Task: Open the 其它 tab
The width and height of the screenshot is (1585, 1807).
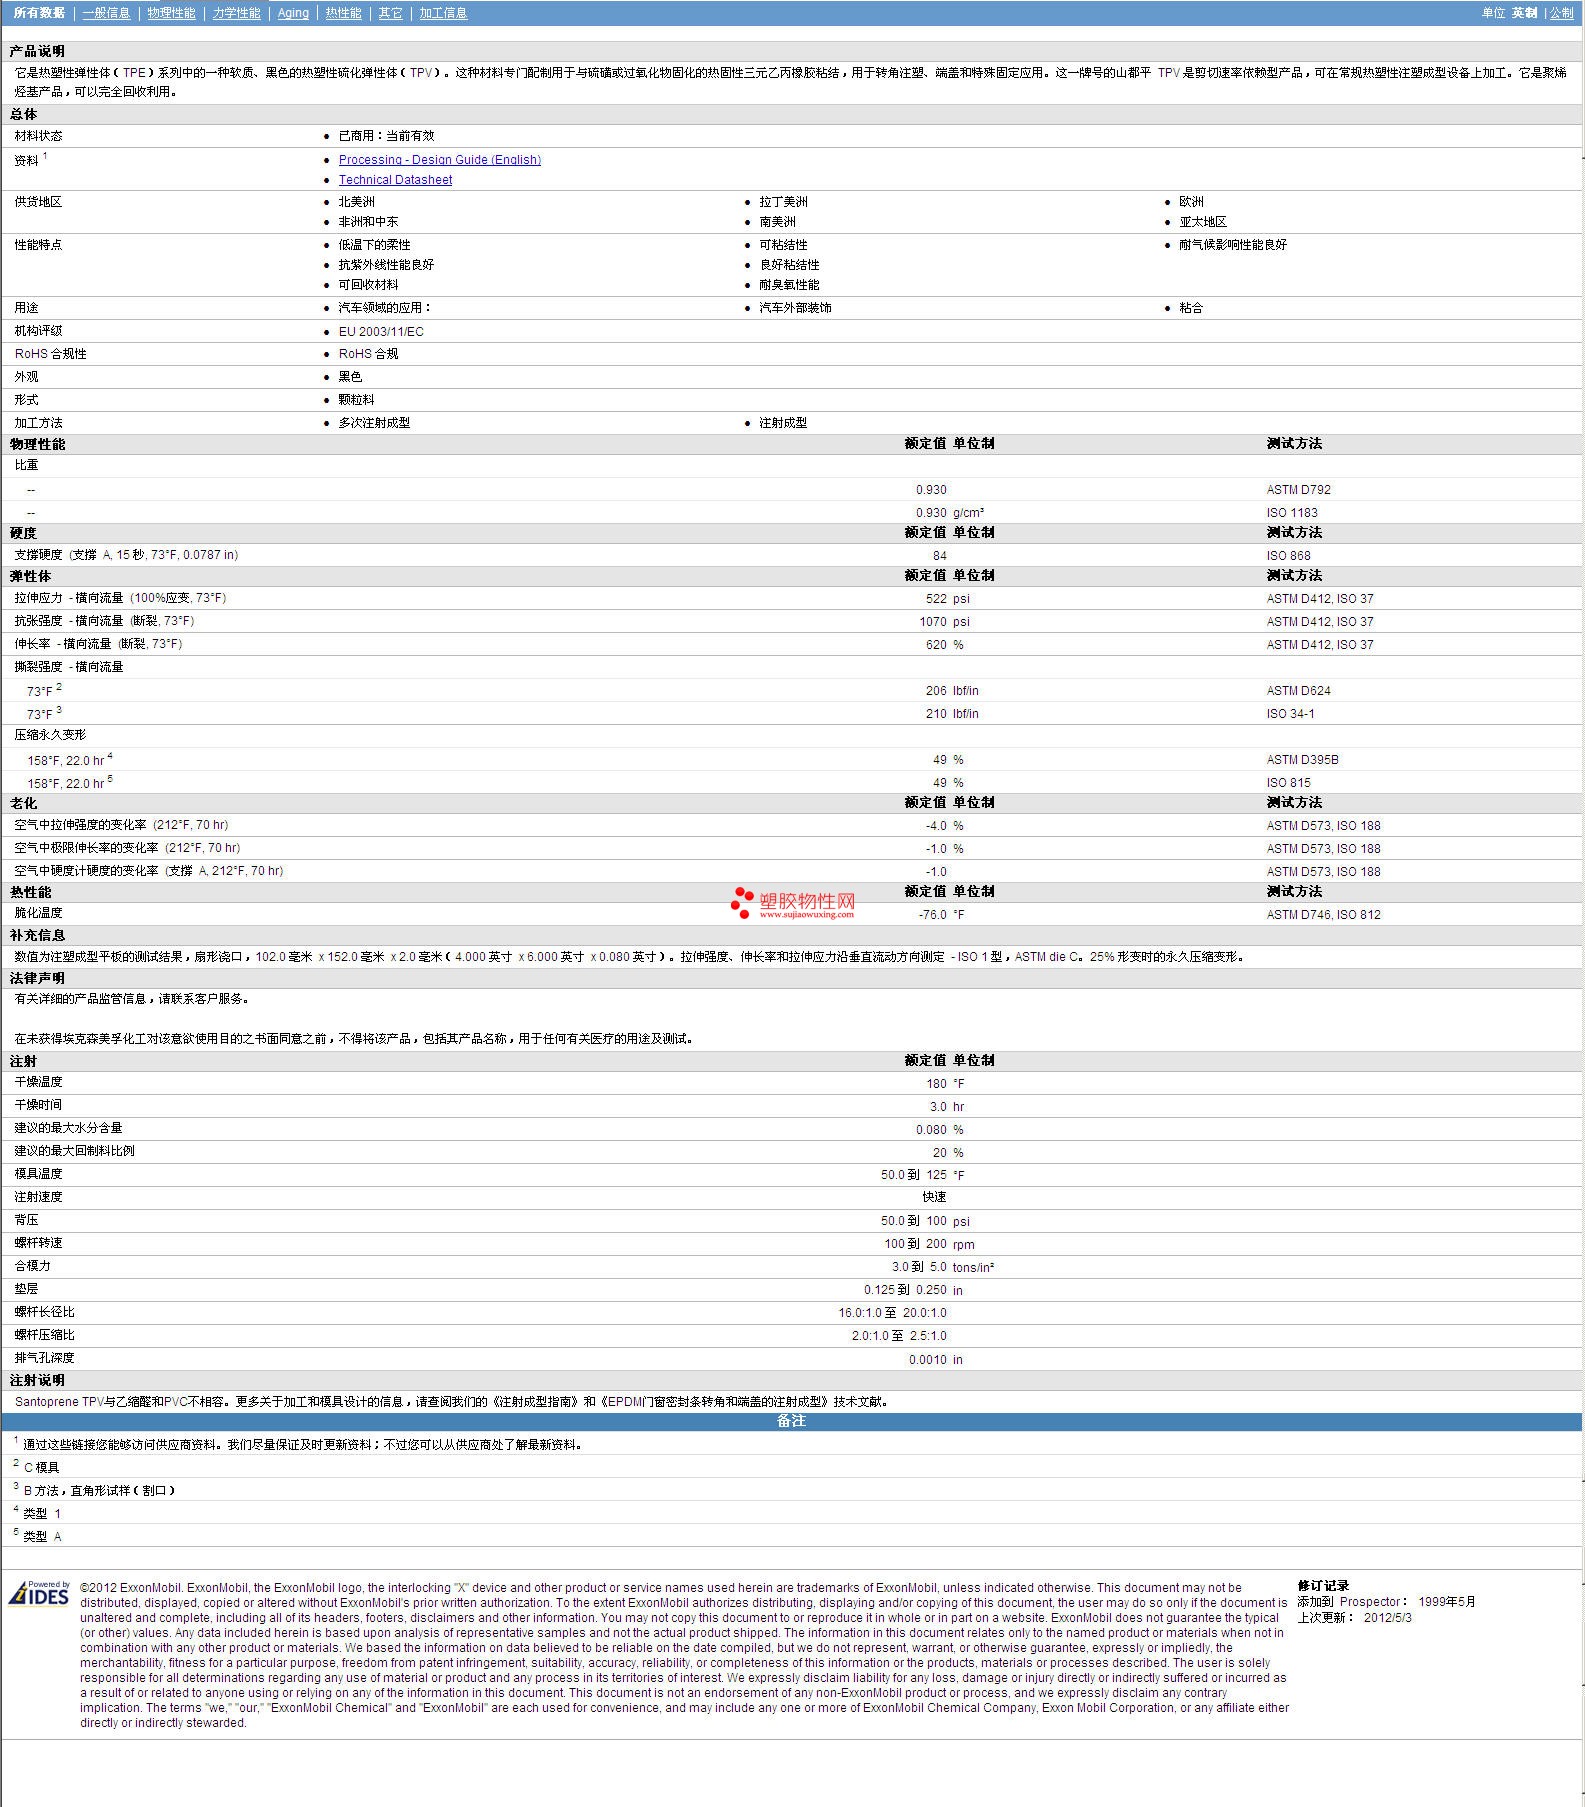Action: [390, 13]
